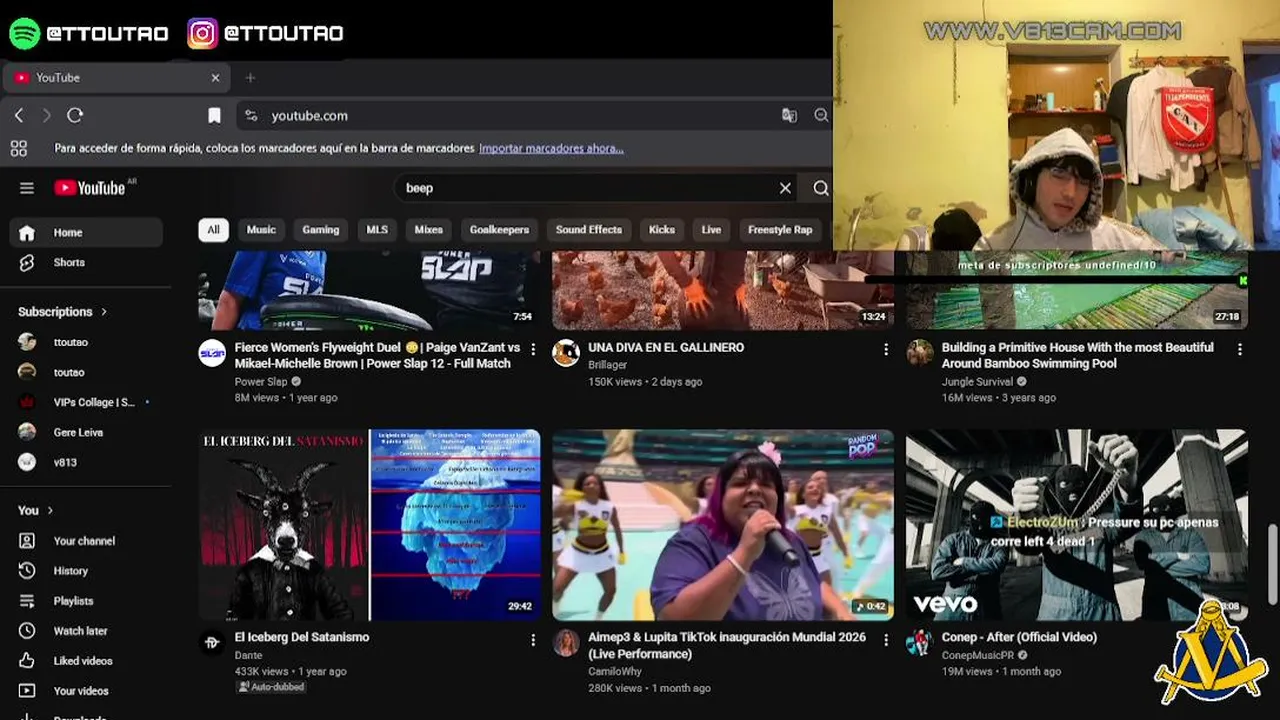The height and width of the screenshot is (720, 1280).
Task: Select Home in the sidebar
Action: tap(86, 232)
